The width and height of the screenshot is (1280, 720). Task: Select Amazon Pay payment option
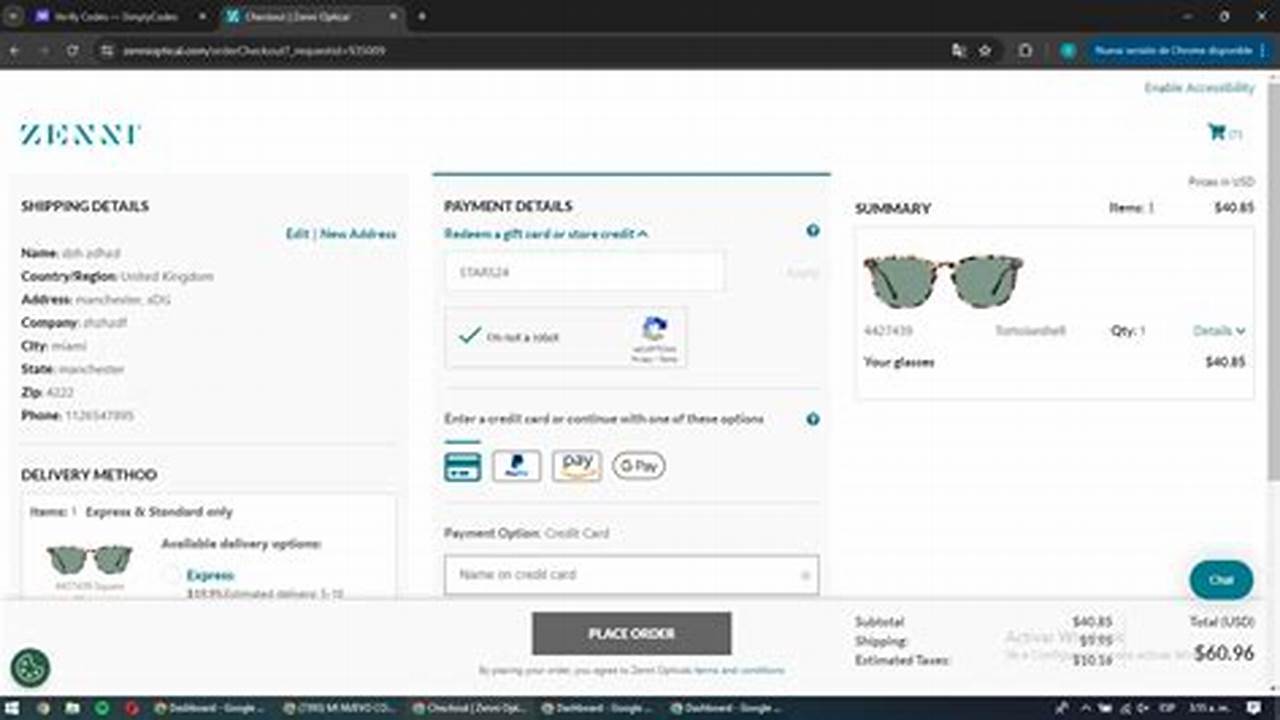point(577,466)
